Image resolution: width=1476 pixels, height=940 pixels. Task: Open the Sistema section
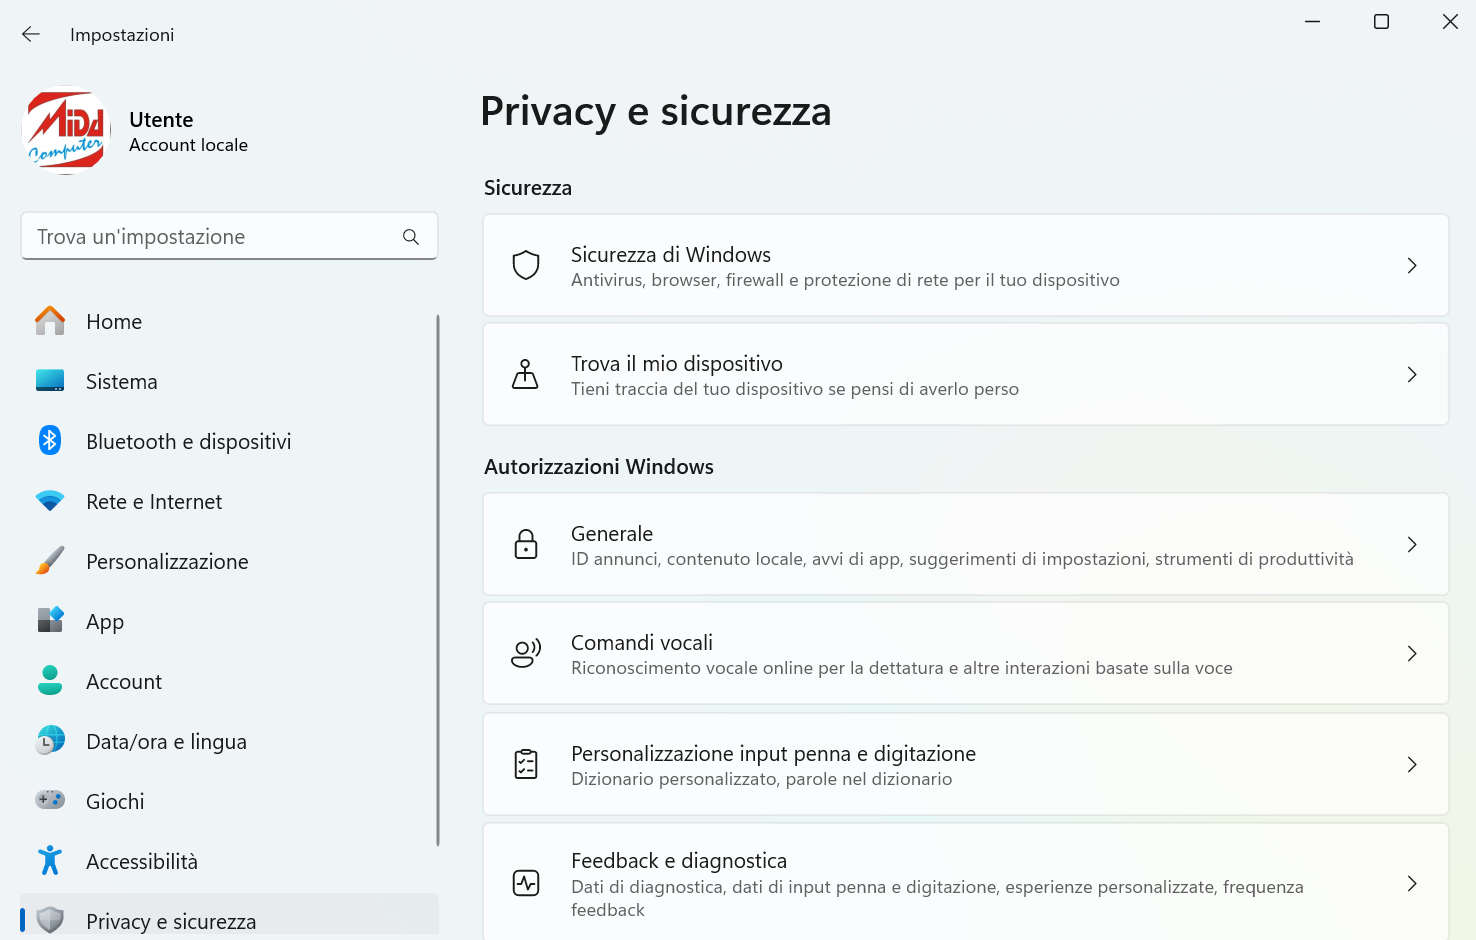(x=229, y=382)
